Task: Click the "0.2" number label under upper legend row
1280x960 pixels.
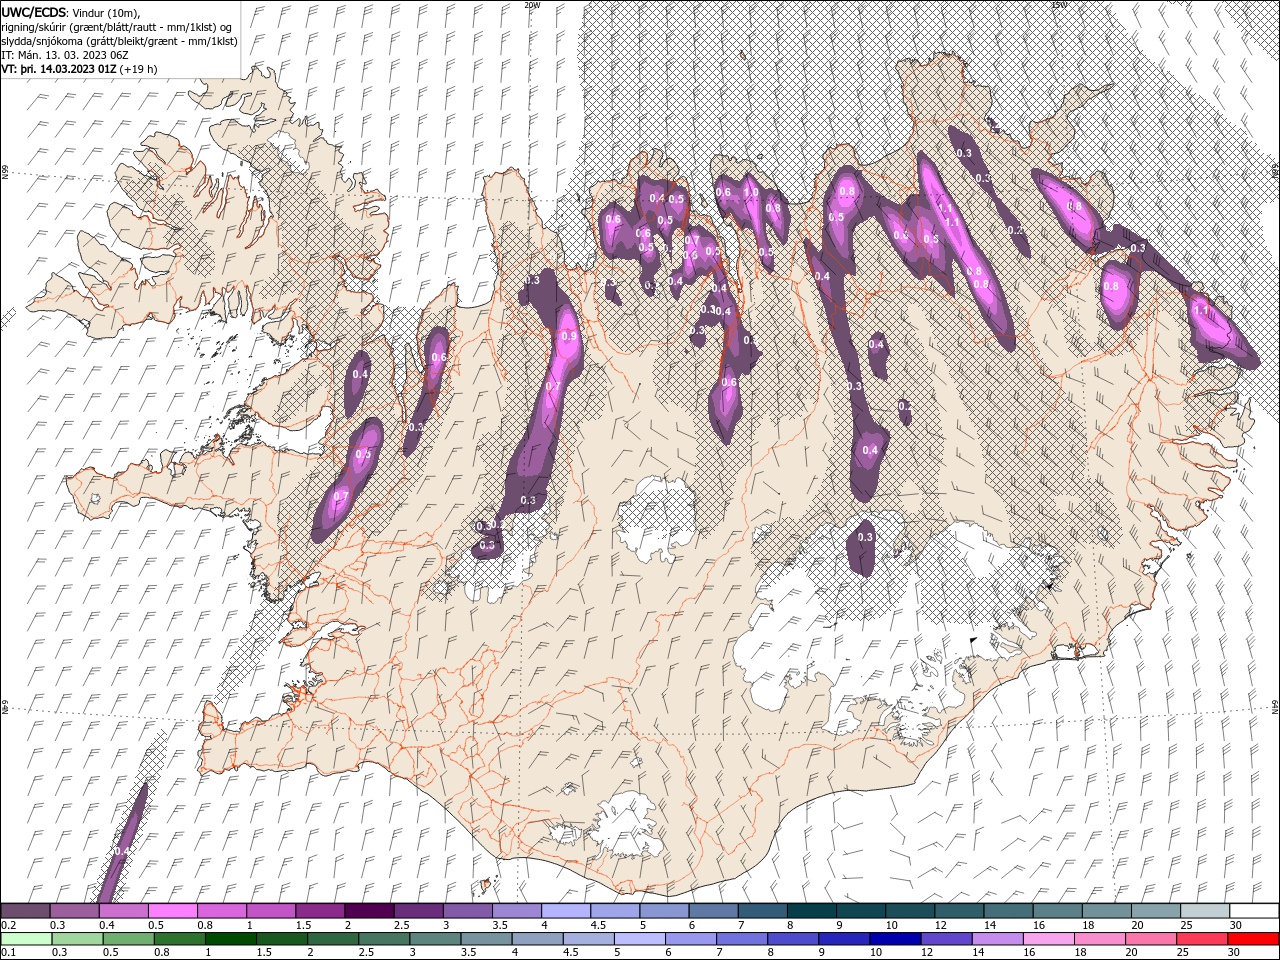Action: (8, 925)
